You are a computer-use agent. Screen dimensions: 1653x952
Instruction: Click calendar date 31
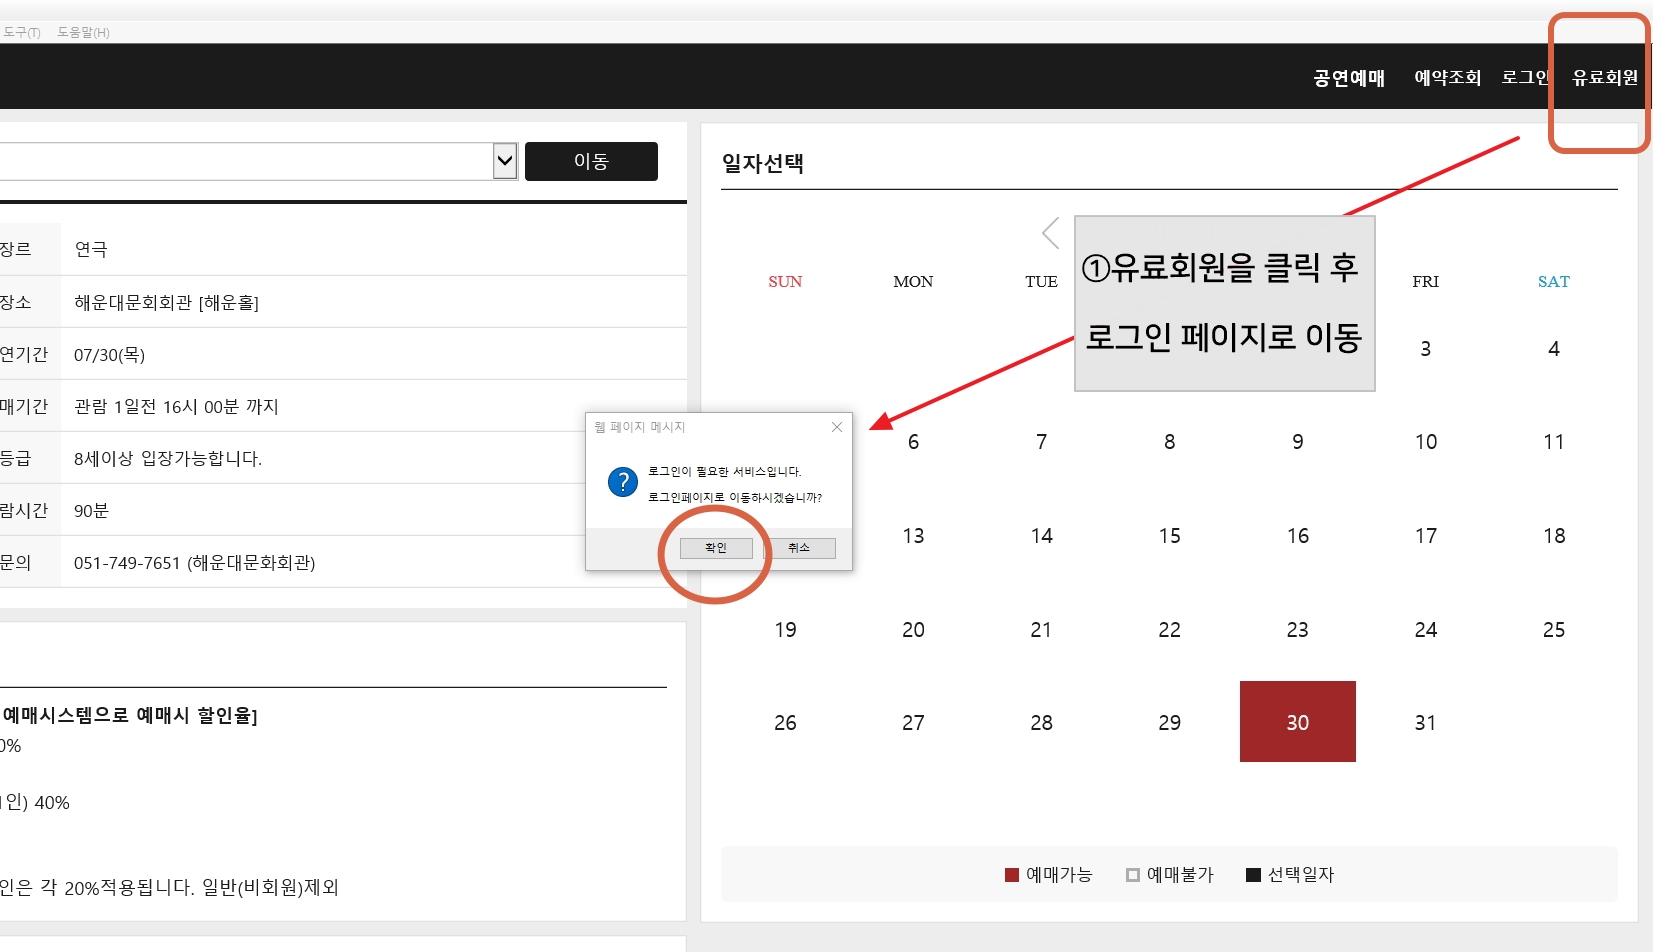1425,723
